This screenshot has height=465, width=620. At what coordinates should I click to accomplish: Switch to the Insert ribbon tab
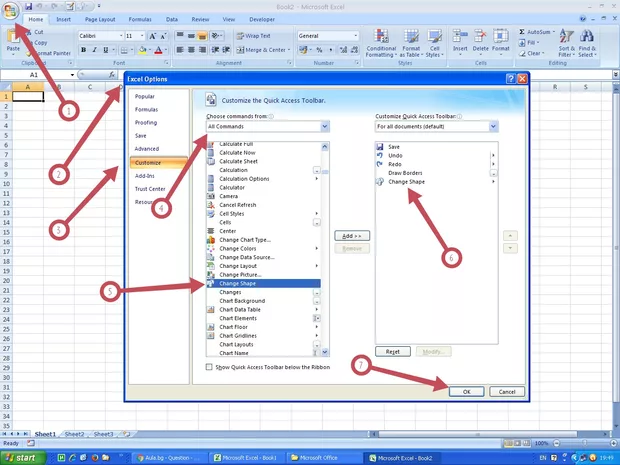tap(63, 19)
